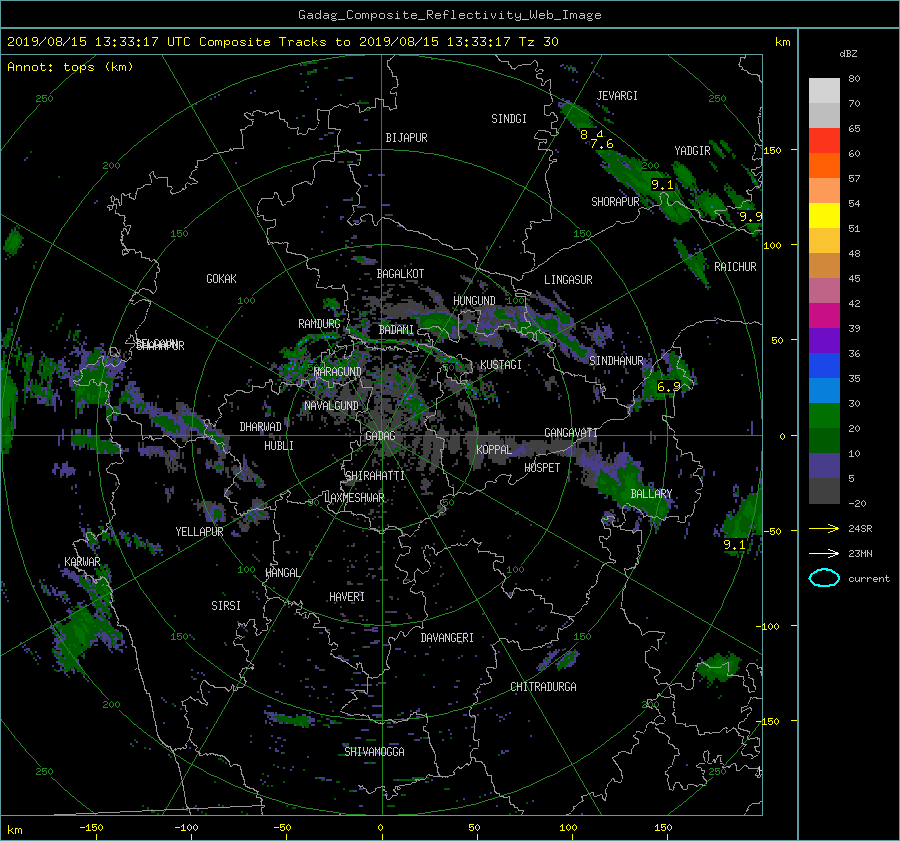The image size is (900, 841).
Task: Click the NARAGUND city label
Action: [x=338, y=372]
